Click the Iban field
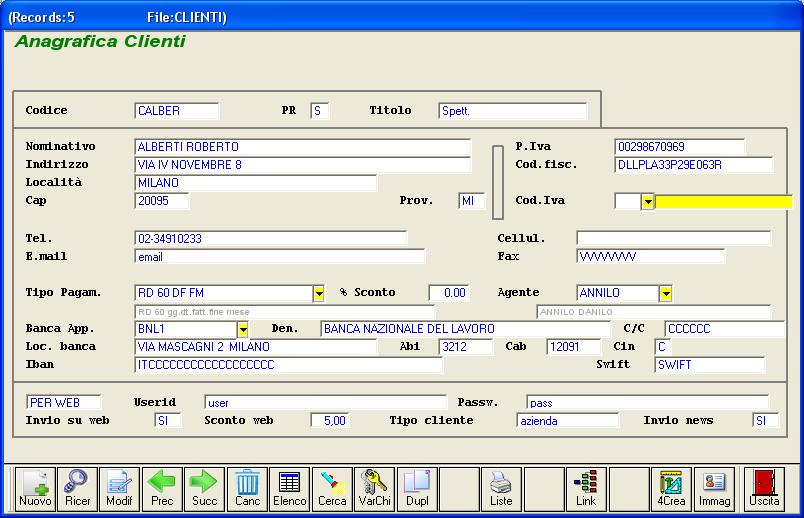The height and width of the screenshot is (518, 804). click(289, 365)
